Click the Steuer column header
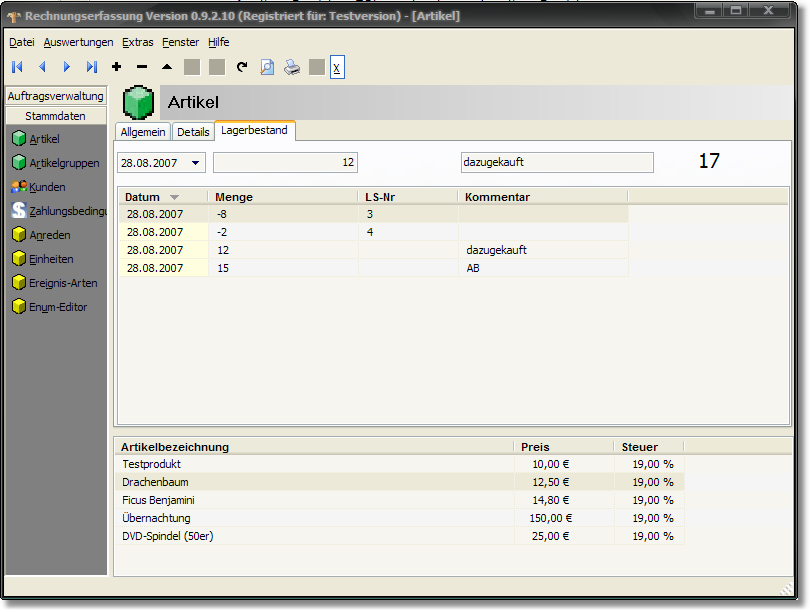The image size is (810, 612). tap(649, 447)
